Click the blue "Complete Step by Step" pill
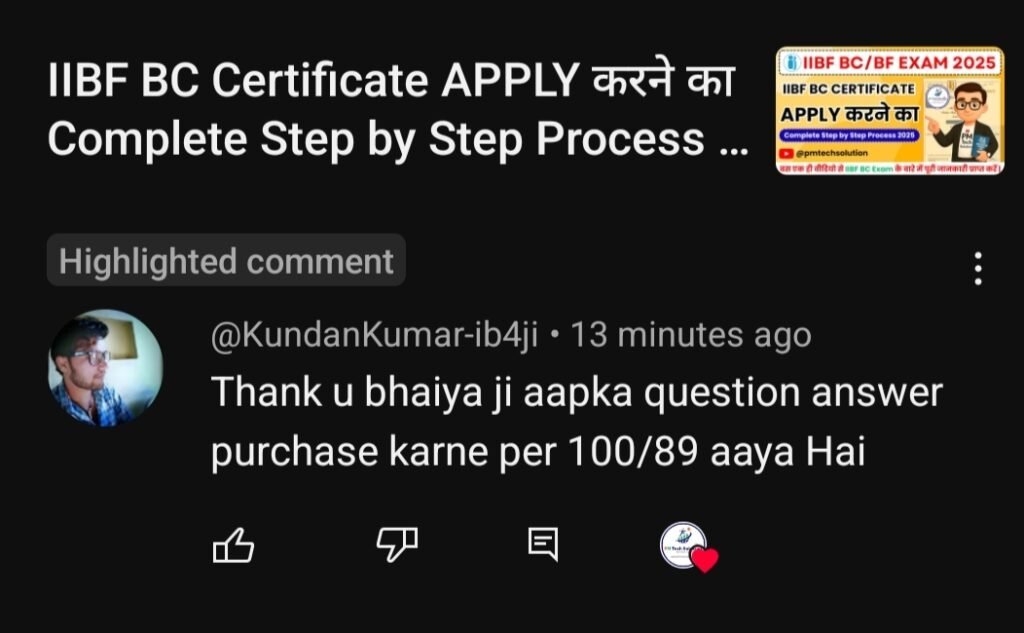The height and width of the screenshot is (633, 1024). (849, 135)
